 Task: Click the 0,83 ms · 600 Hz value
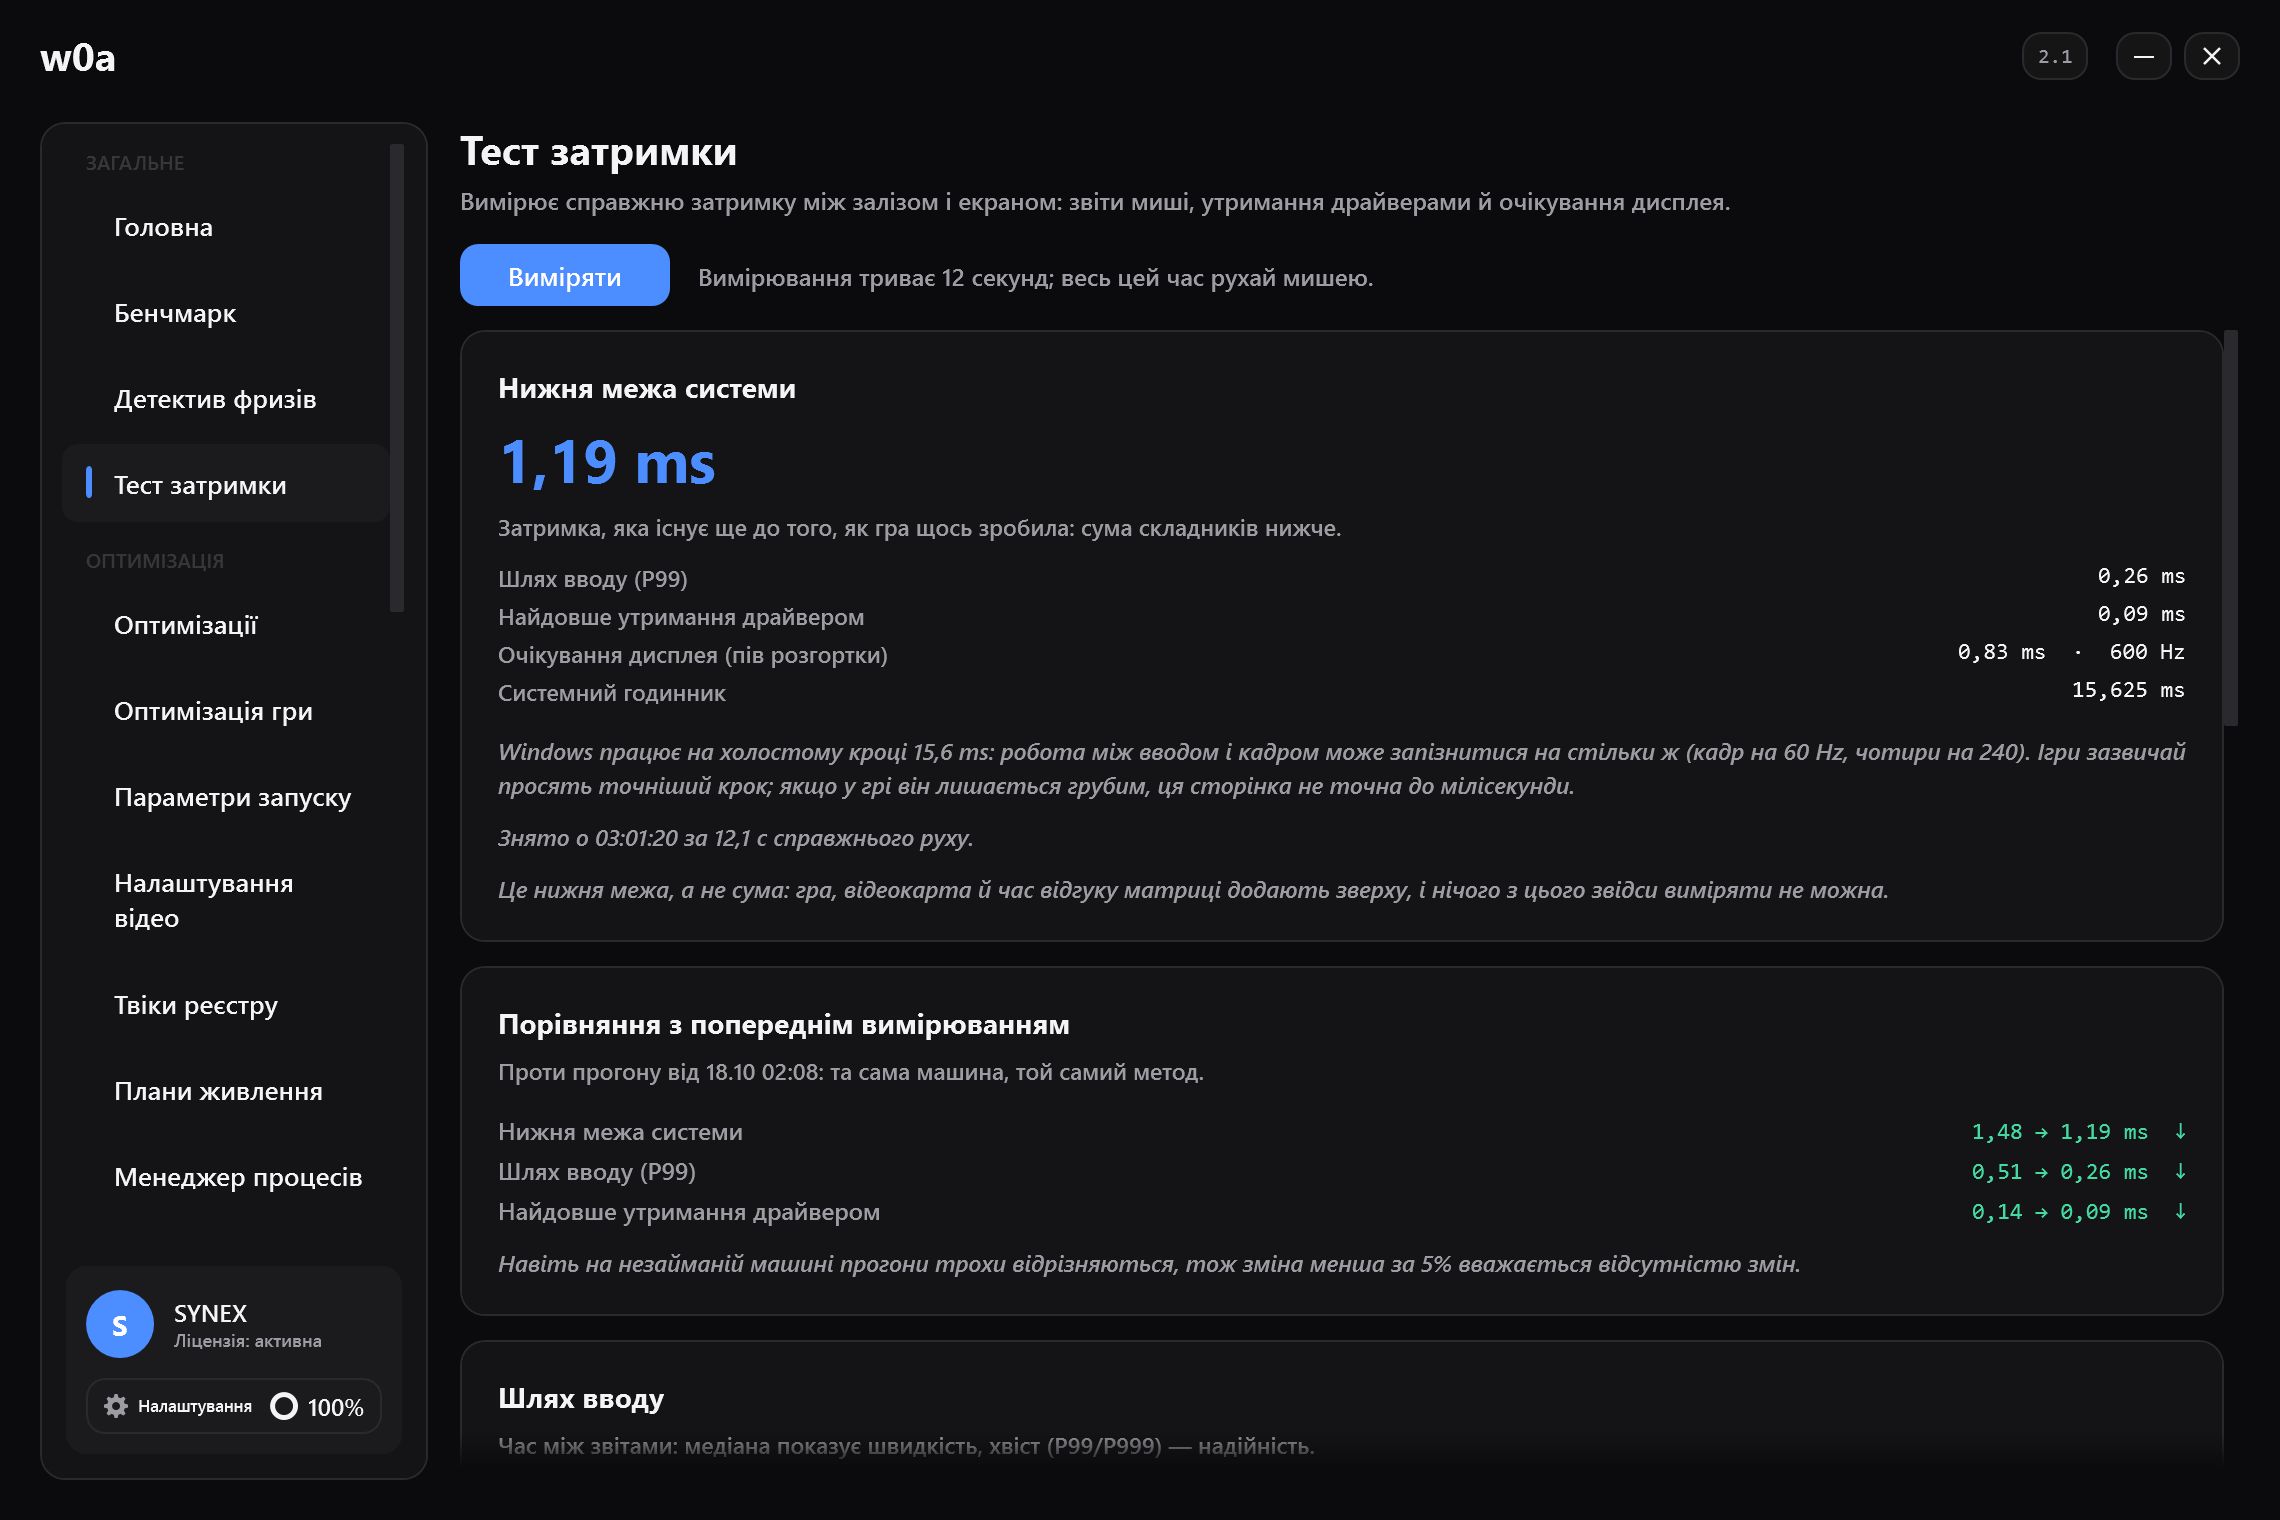coord(2071,652)
